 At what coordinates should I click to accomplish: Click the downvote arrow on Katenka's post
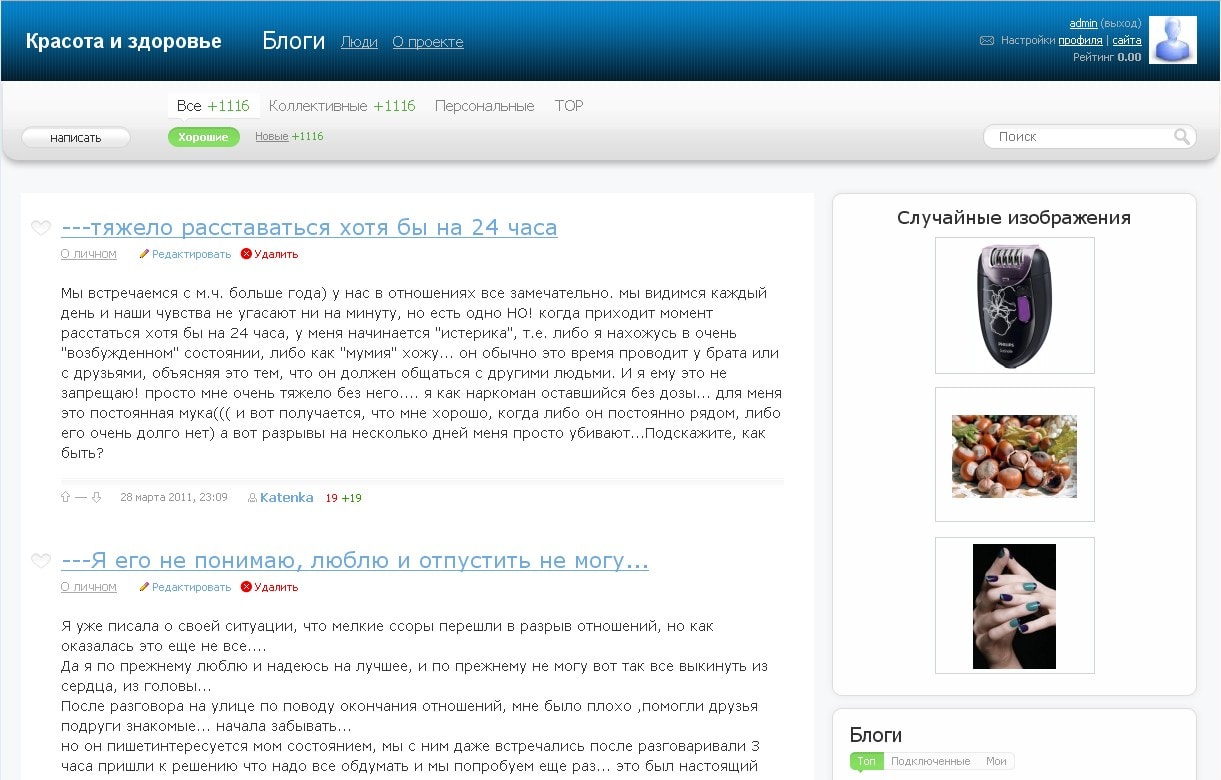tap(96, 497)
